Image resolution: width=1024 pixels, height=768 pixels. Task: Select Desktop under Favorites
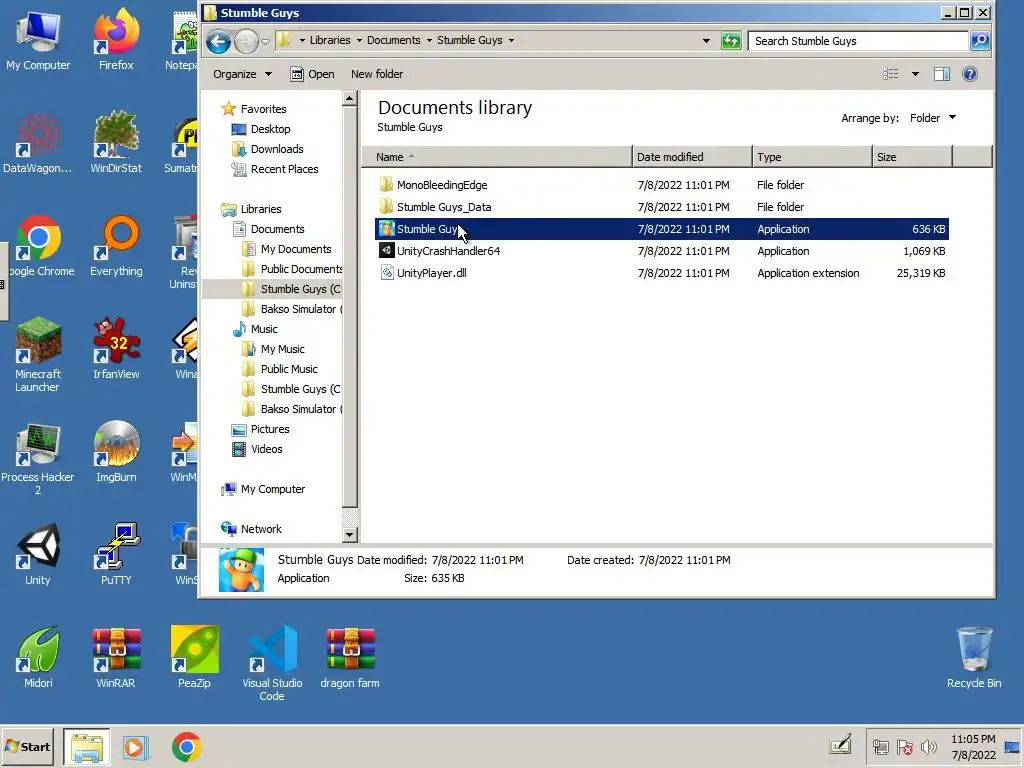click(x=261, y=129)
